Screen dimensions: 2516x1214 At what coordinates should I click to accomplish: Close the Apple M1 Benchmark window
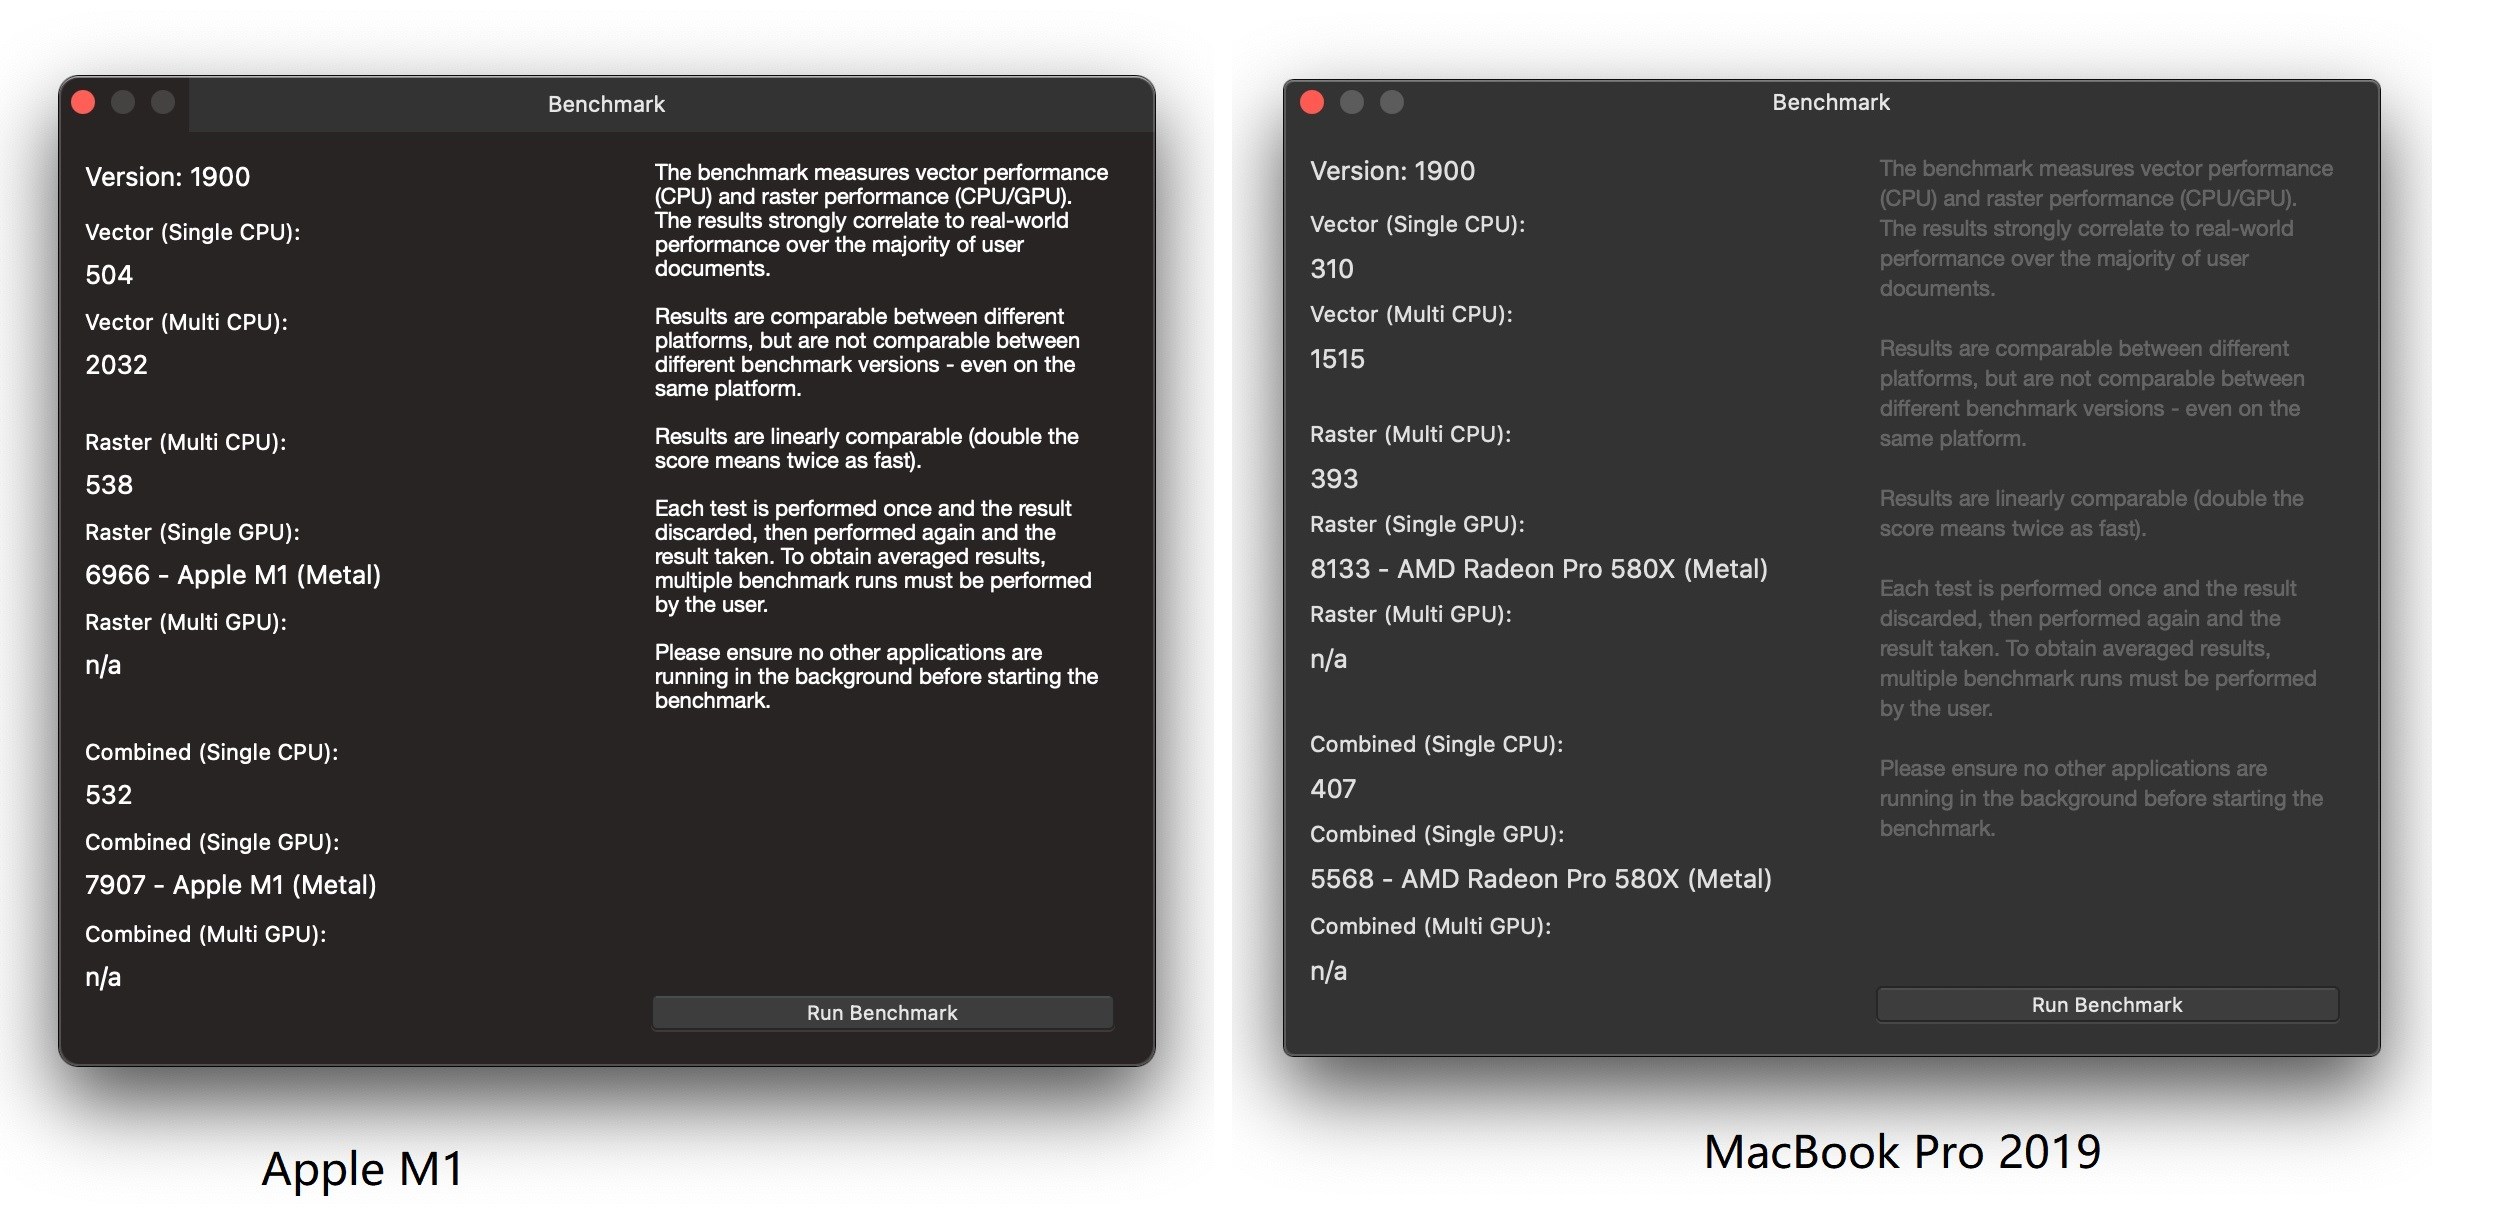click(84, 102)
